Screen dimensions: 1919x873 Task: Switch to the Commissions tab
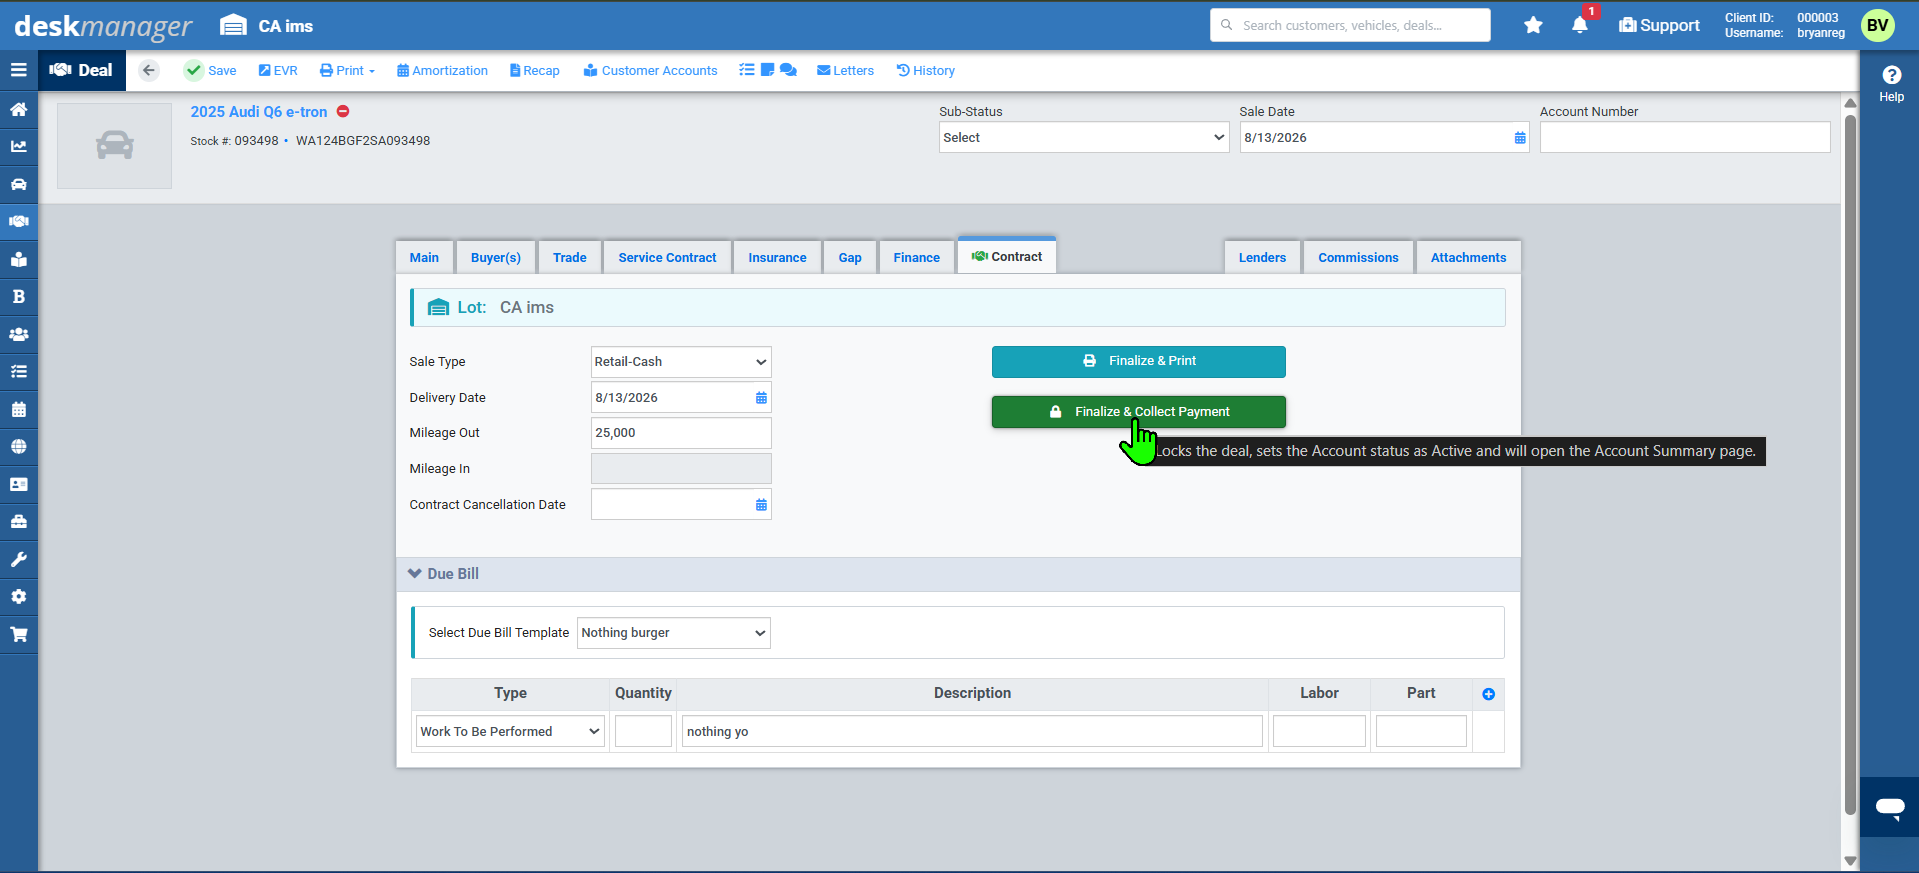click(x=1358, y=257)
